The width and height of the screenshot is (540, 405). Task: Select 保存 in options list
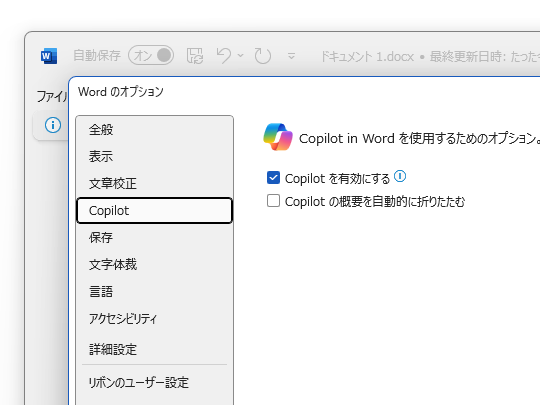coord(154,237)
